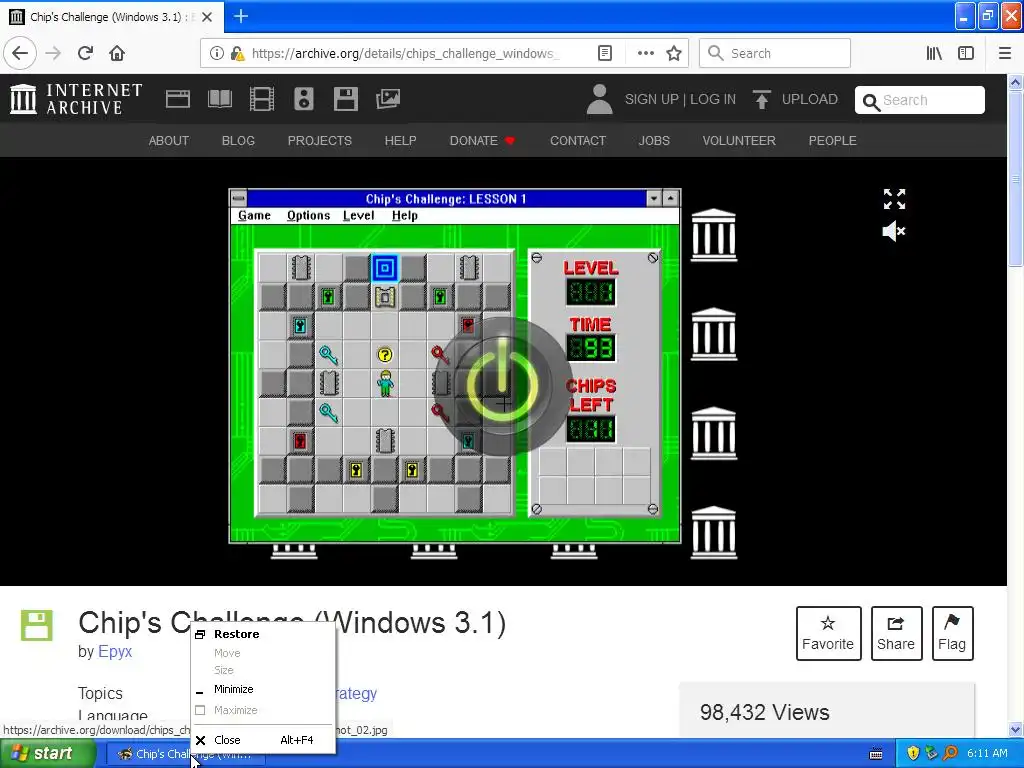This screenshot has height=768, width=1024.
Task: Click the Share button
Action: point(896,633)
